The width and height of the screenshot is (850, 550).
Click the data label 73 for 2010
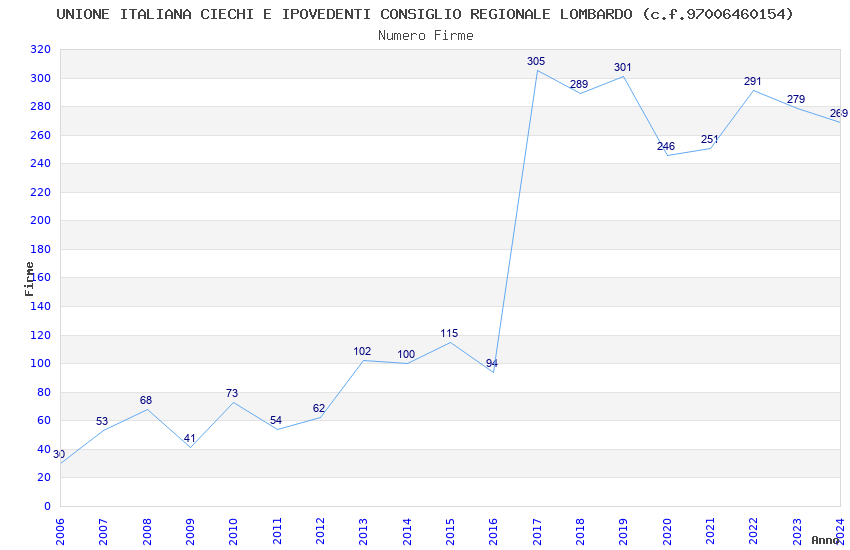pos(232,393)
